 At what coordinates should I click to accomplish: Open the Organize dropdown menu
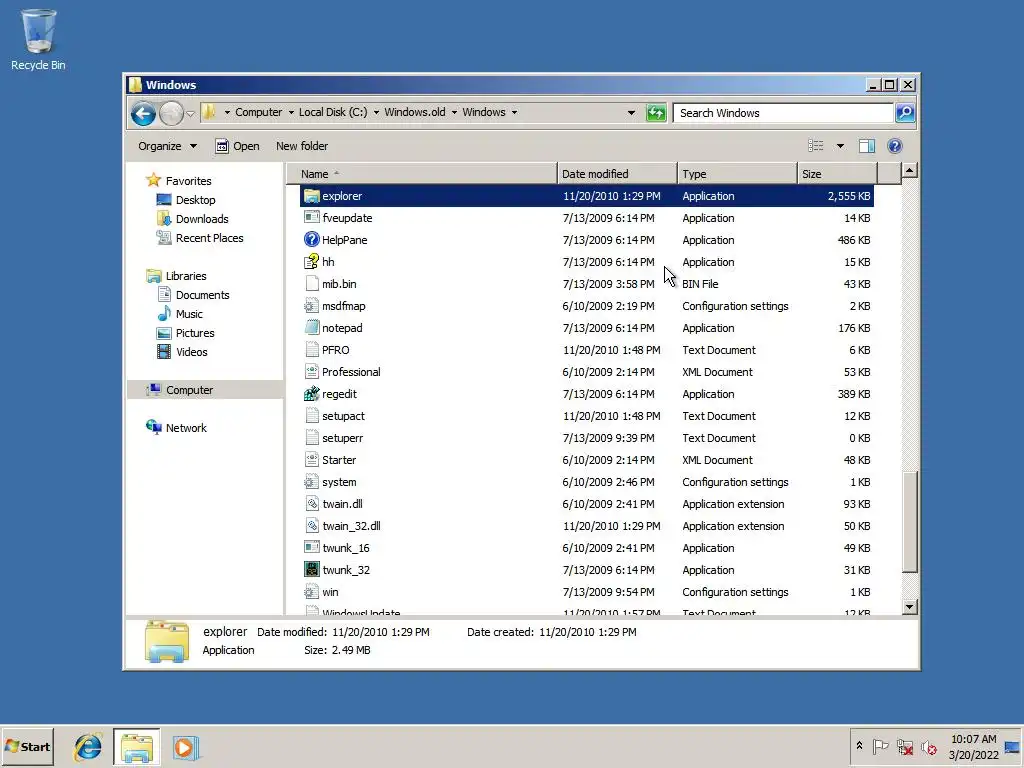click(167, 146)
